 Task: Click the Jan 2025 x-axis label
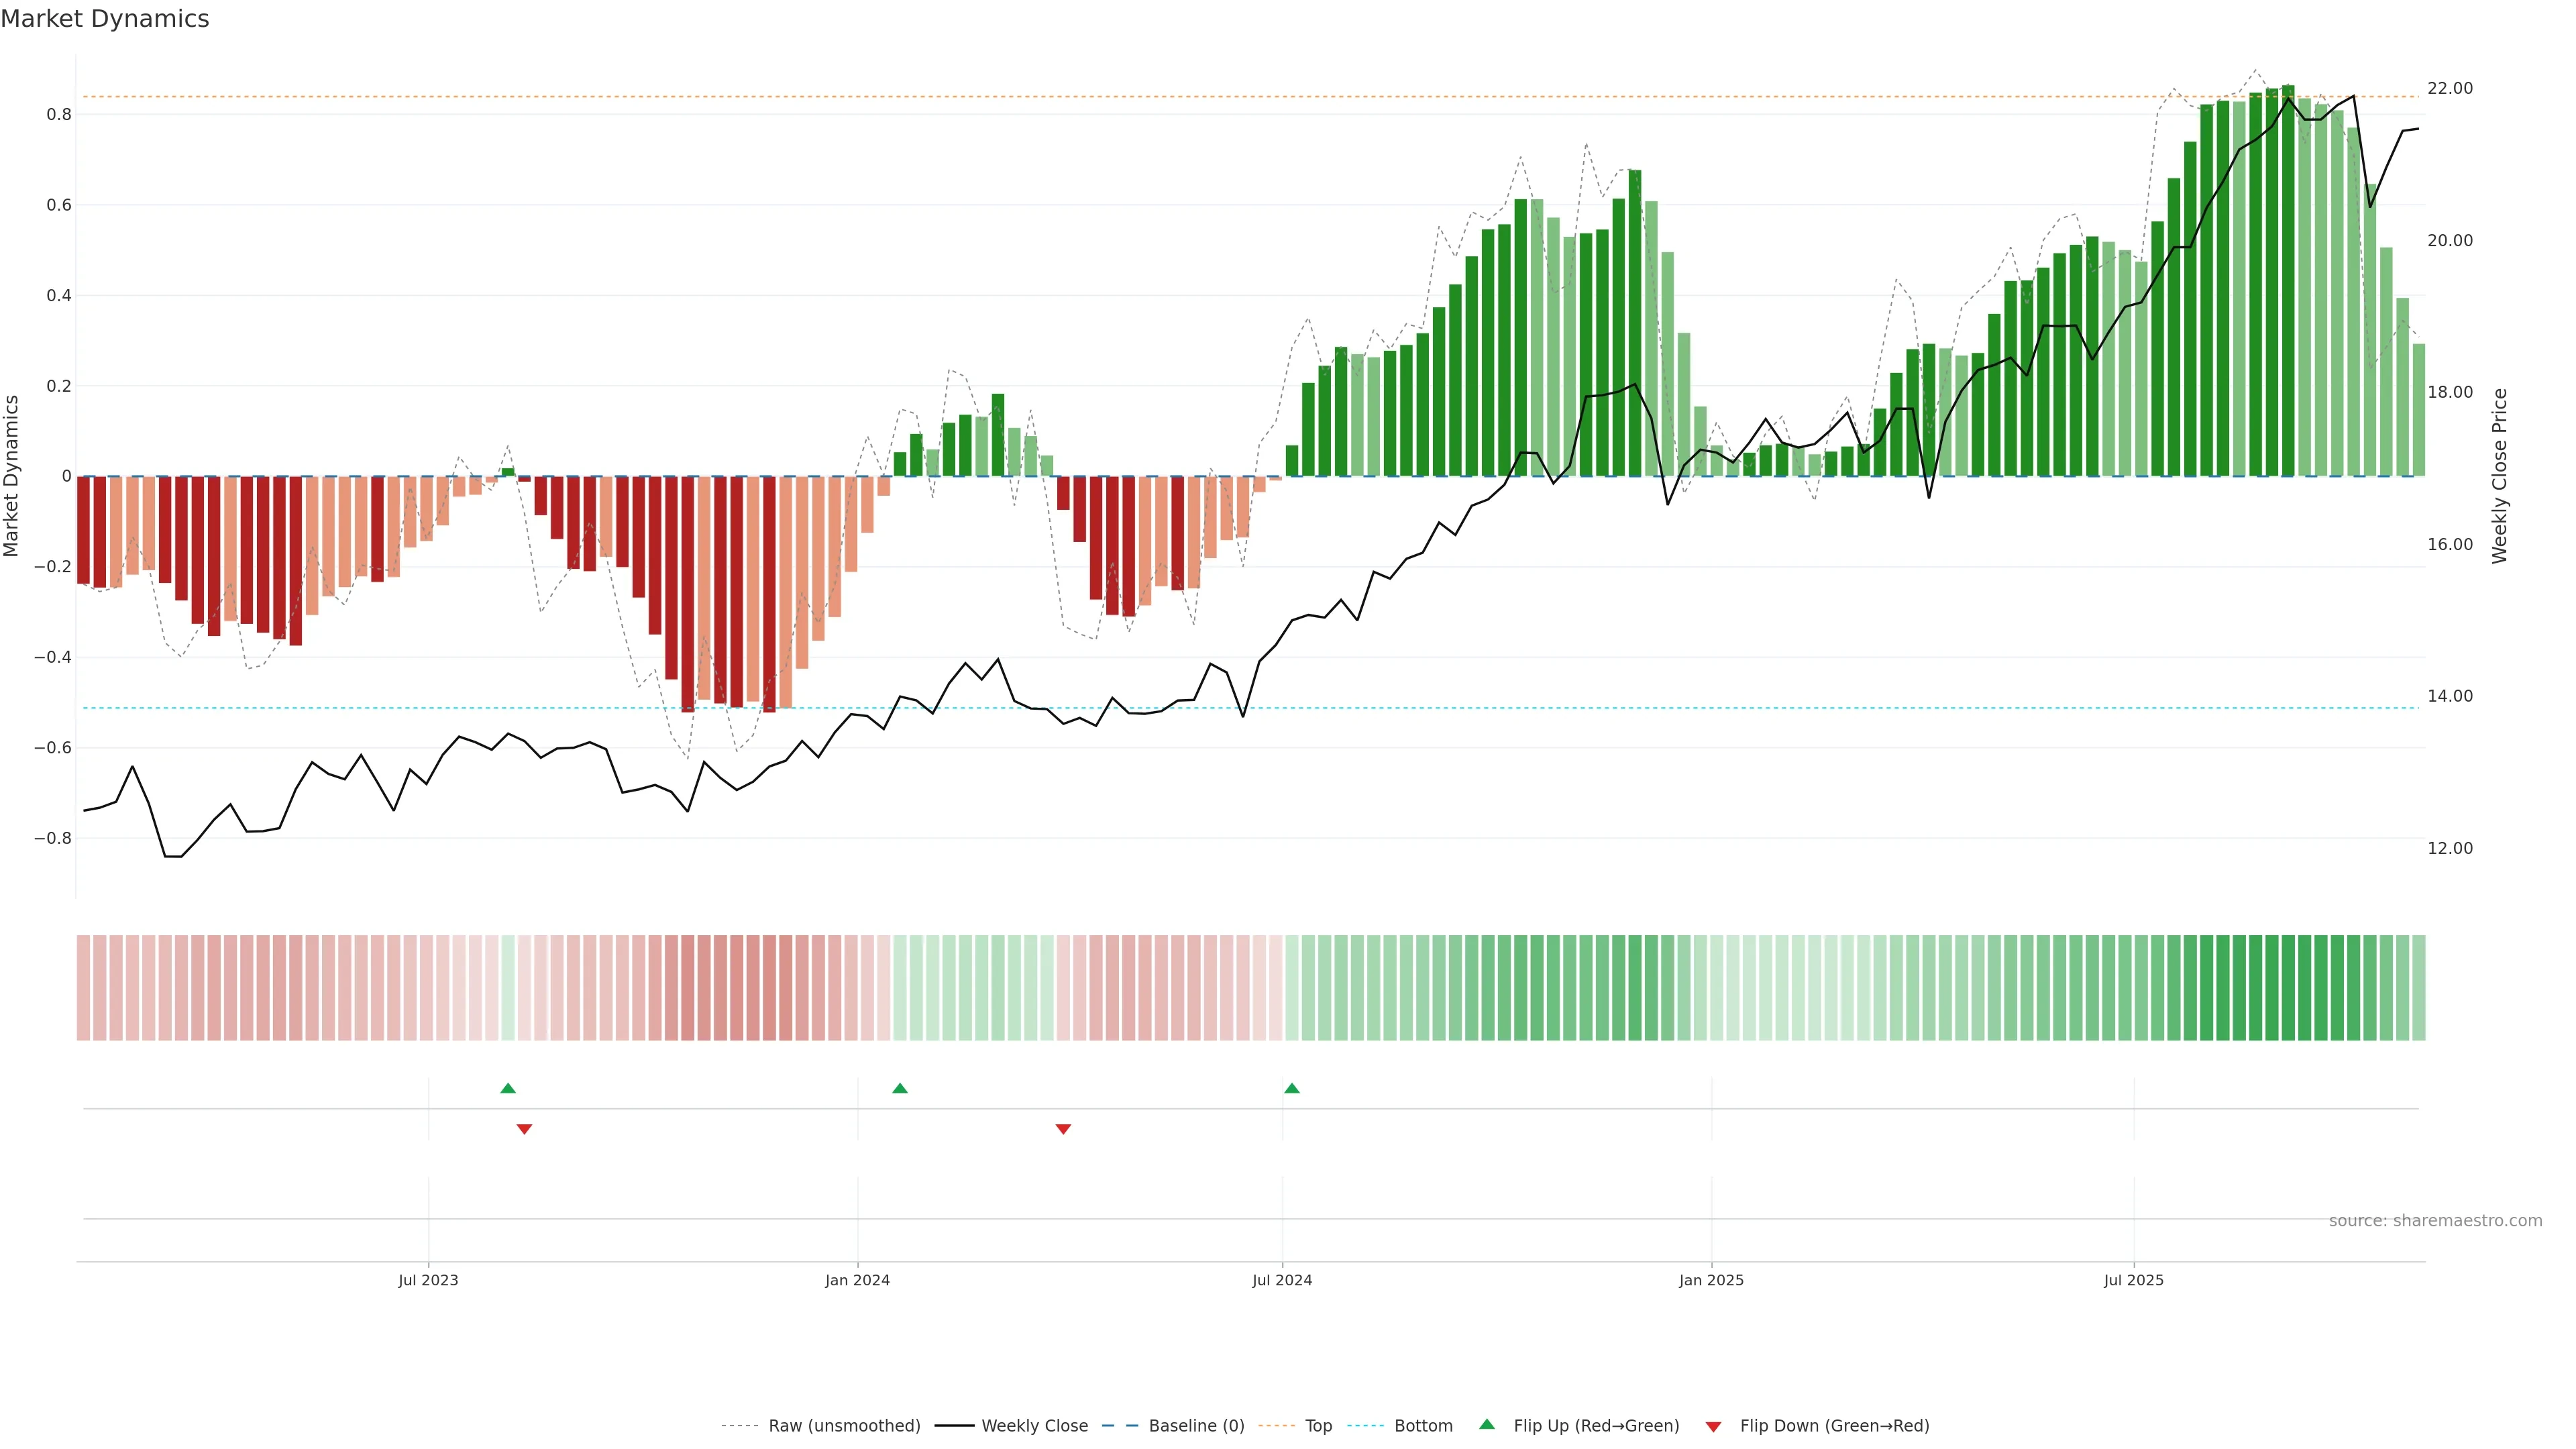[1711, 1280]
